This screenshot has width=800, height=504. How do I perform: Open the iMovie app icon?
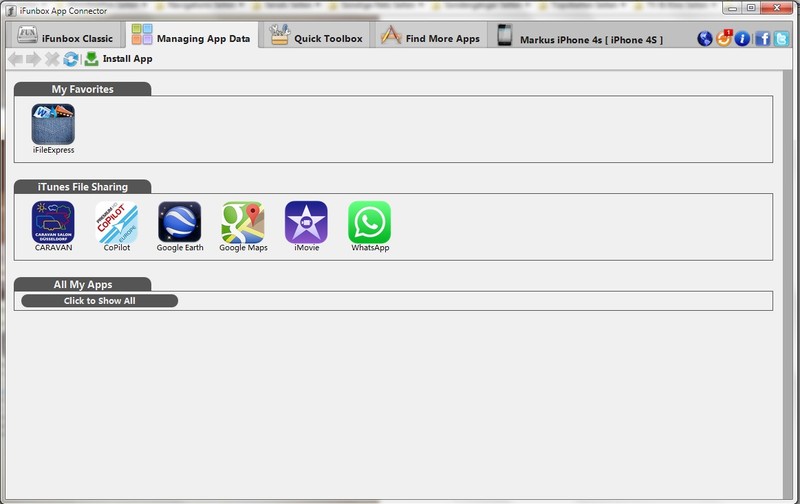306,222
